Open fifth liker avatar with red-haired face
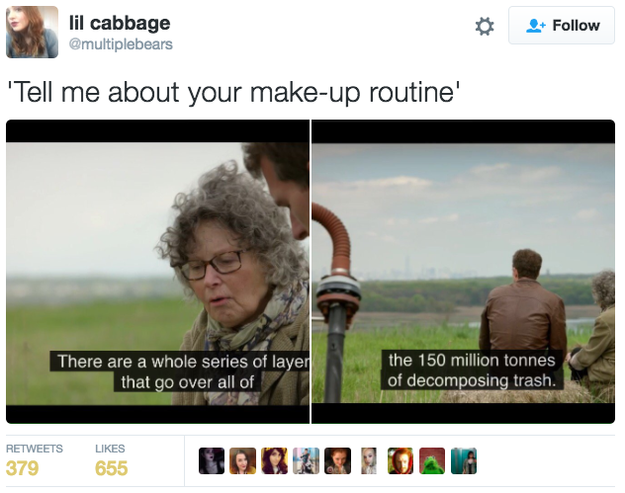 (x=338, y=461)
